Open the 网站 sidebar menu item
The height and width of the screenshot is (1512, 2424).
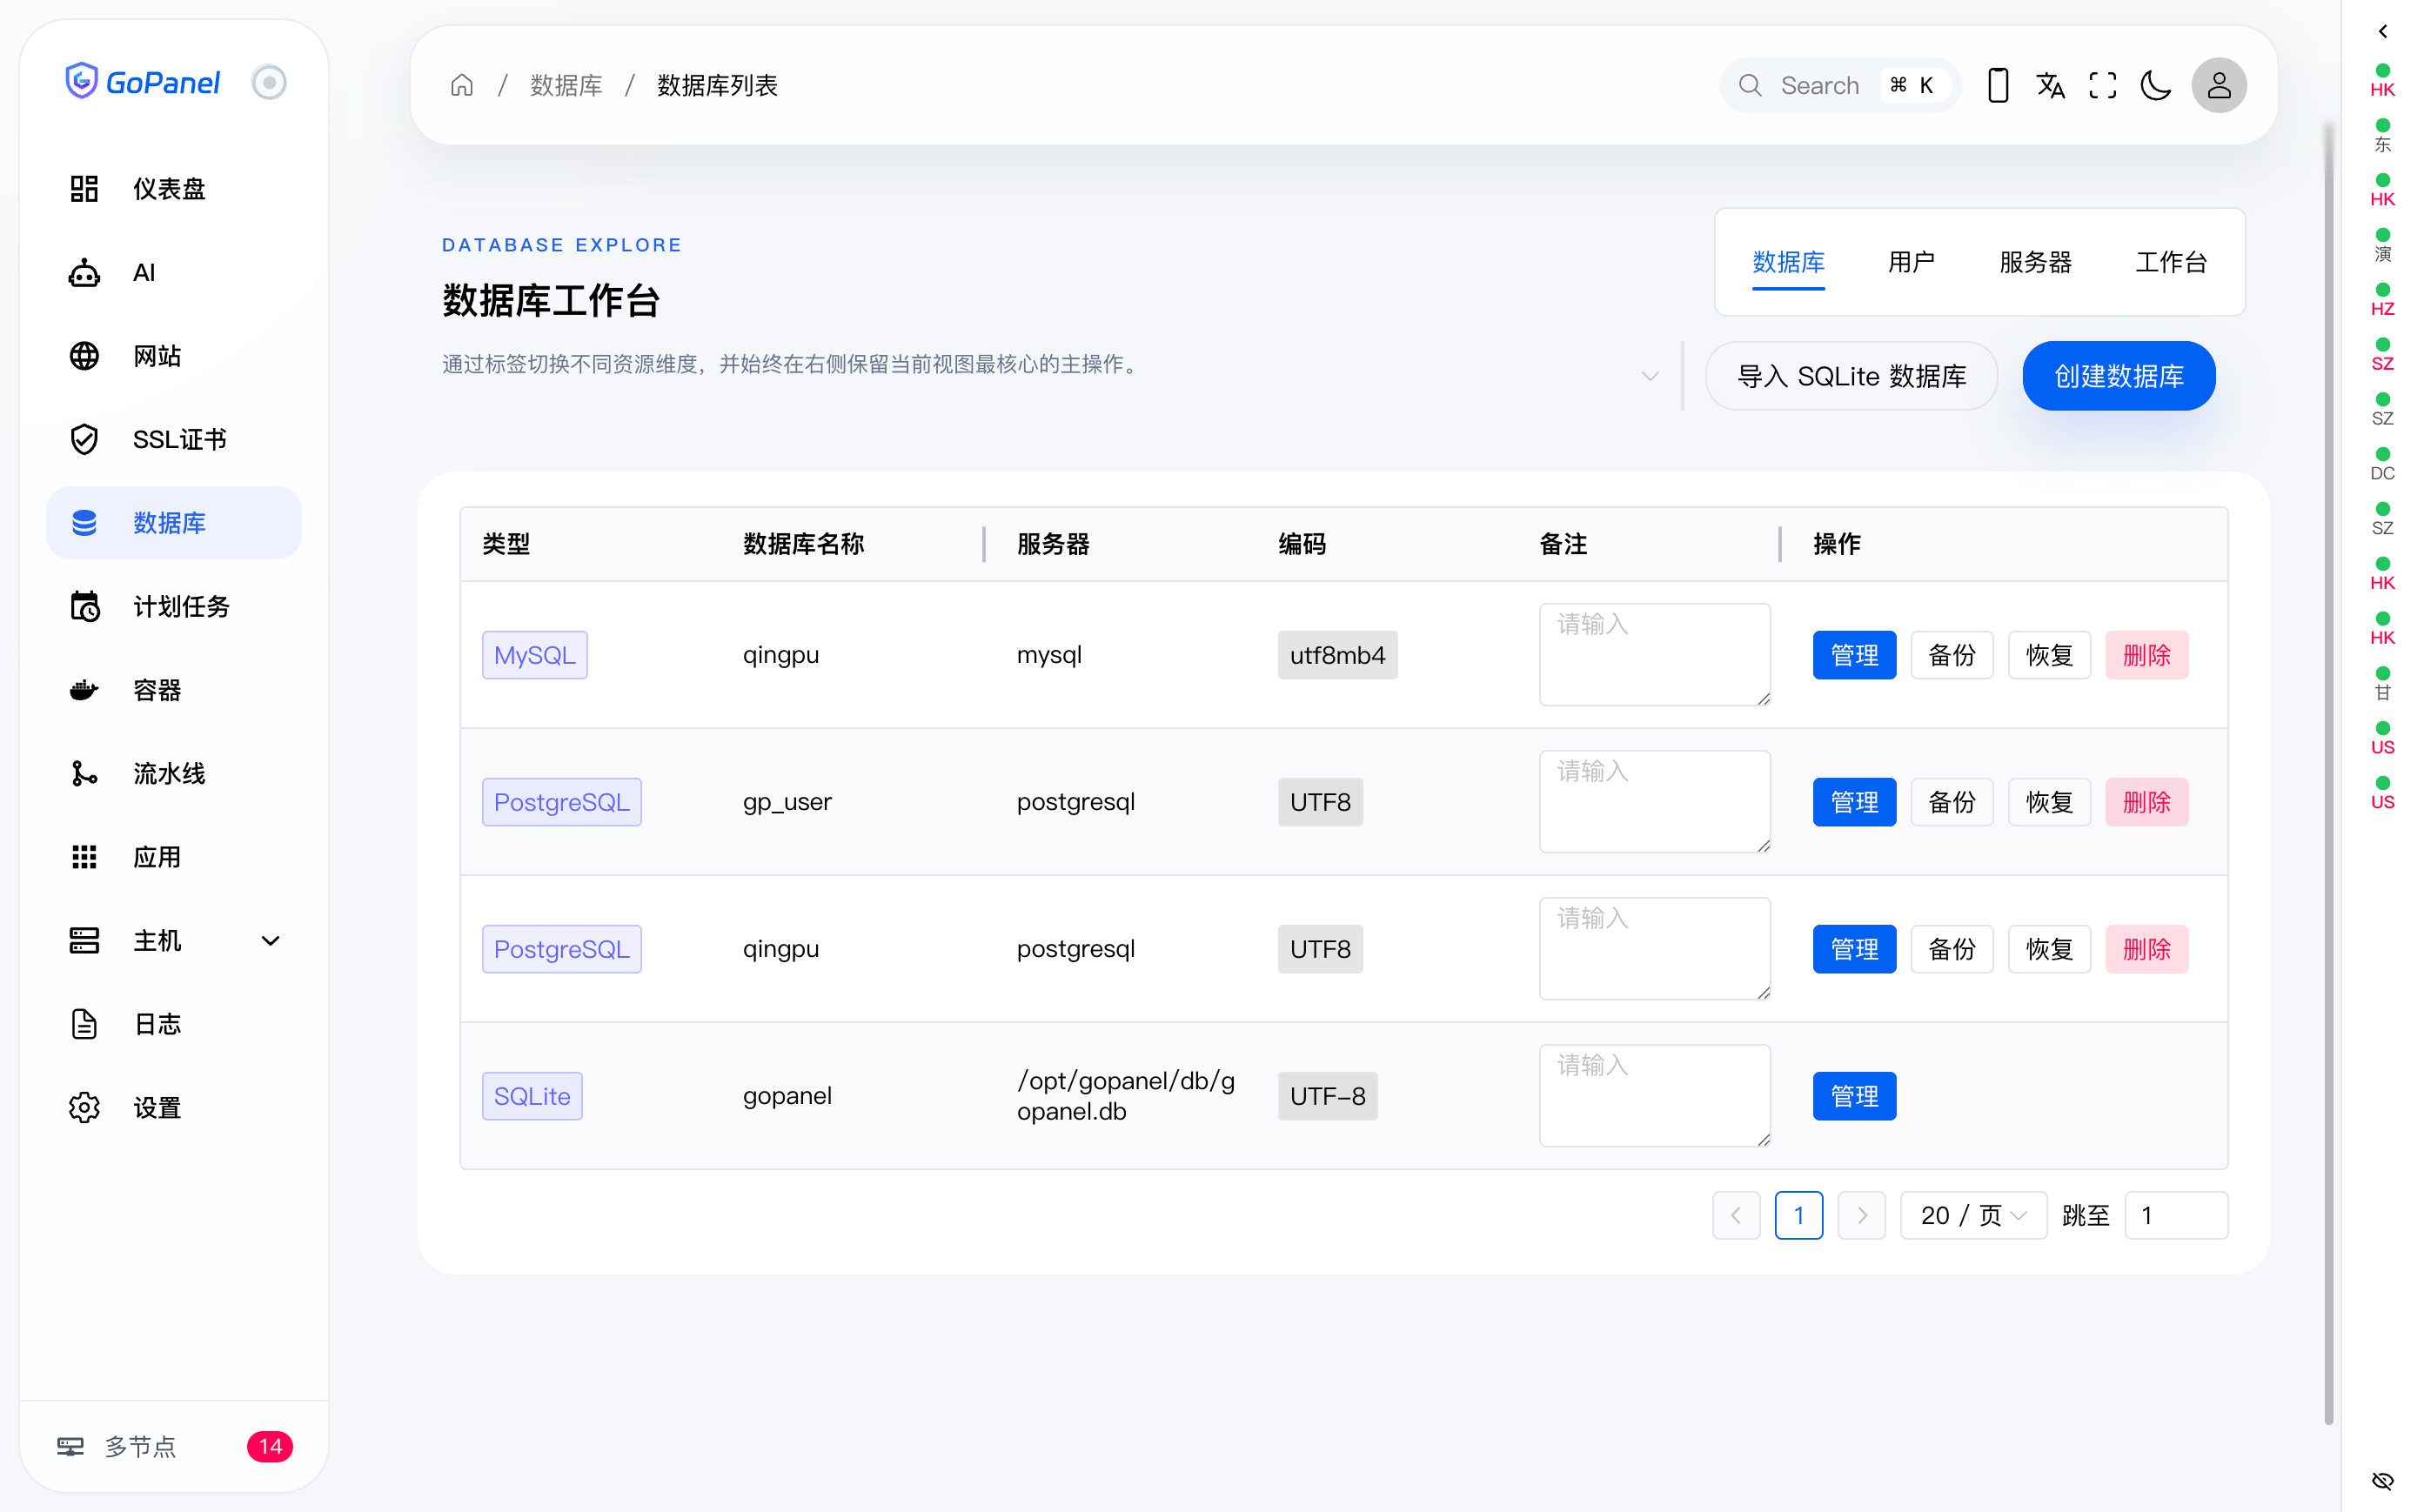tap(174, 355)
